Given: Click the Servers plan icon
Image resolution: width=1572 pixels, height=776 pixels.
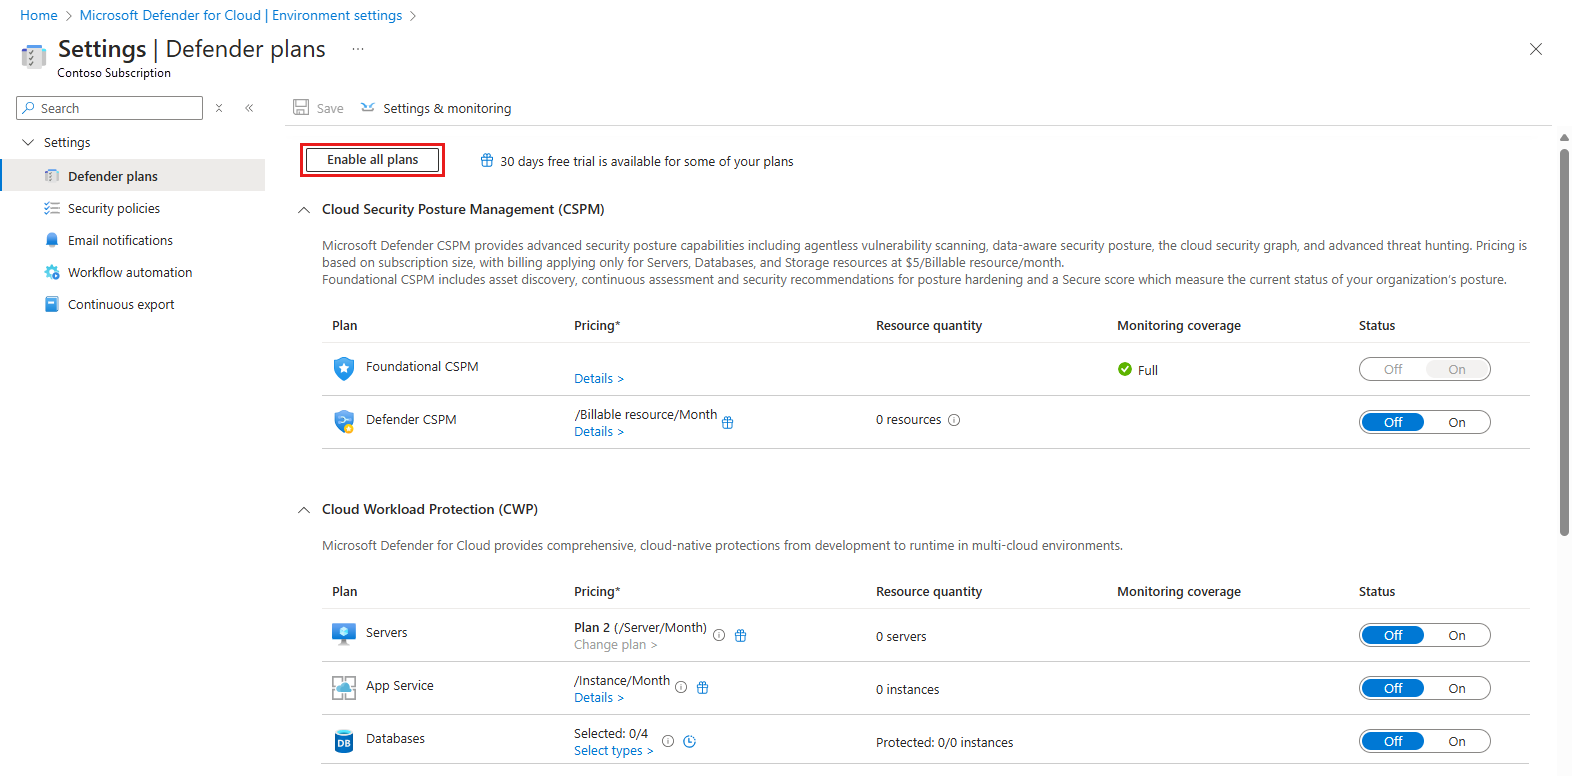Looking at the screenshot, I should tap(344, 634).
